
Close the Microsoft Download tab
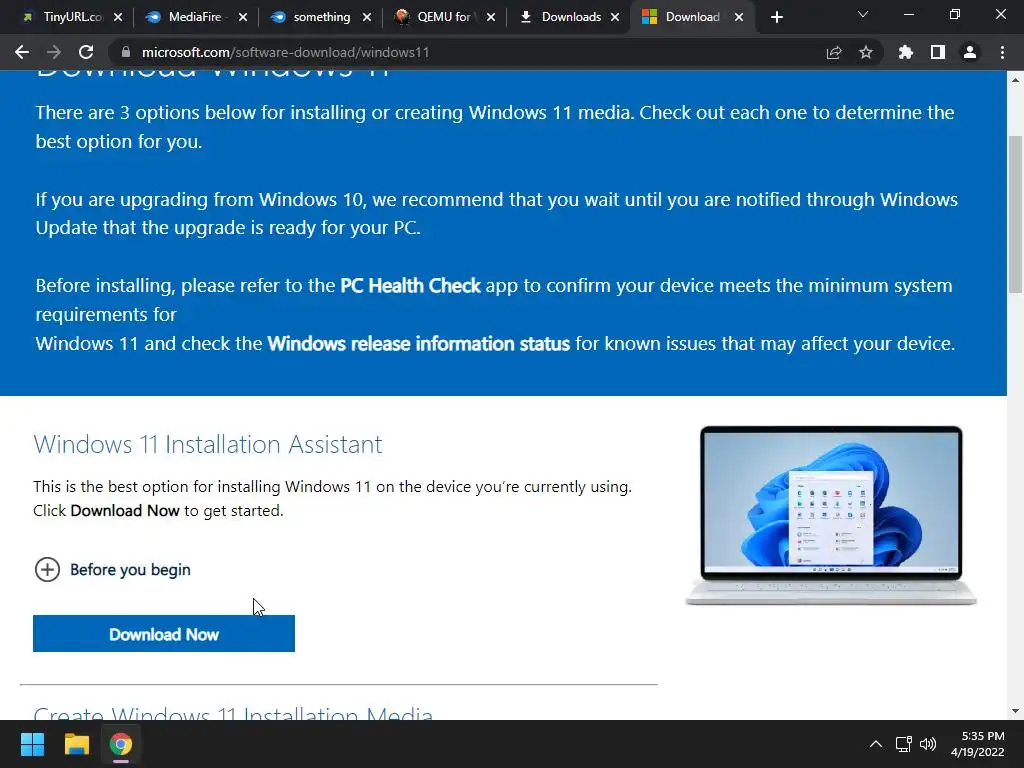(x=739, y=17)
